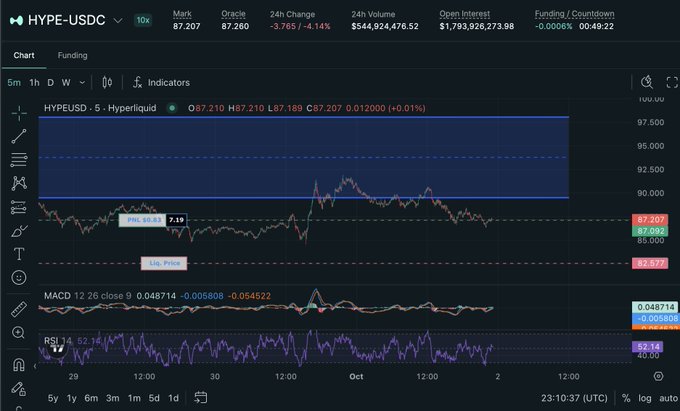Set the date range to 1d
Screen dimensions: 680x411
click(x=173, y=398)
